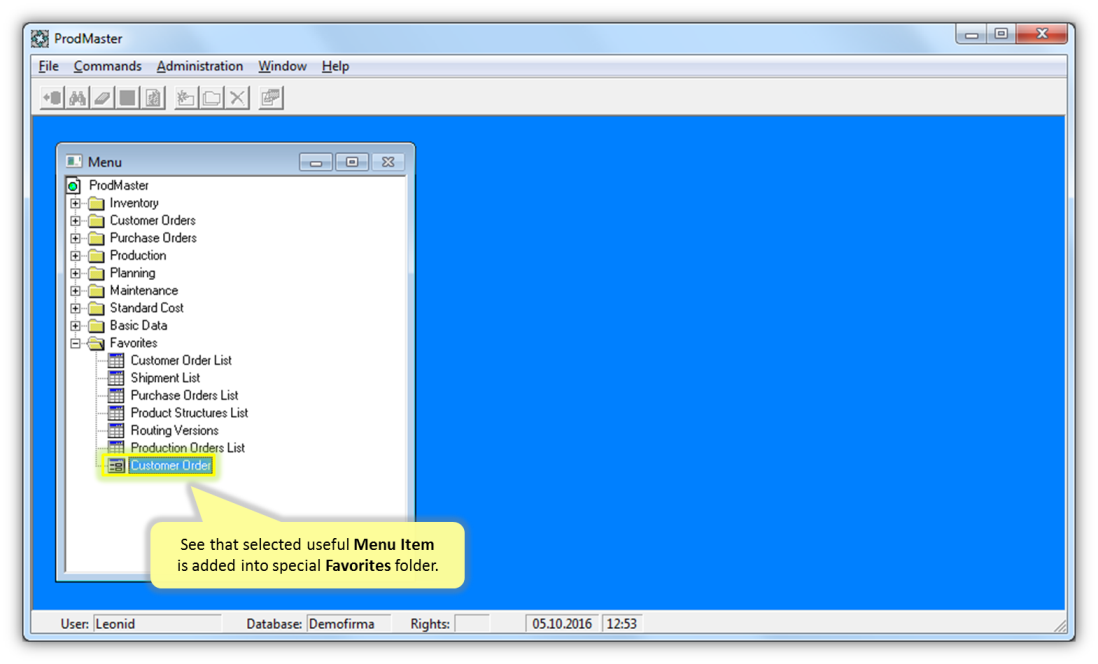
Task: Click the Customer Order List table icon
Action: [116, 361]
